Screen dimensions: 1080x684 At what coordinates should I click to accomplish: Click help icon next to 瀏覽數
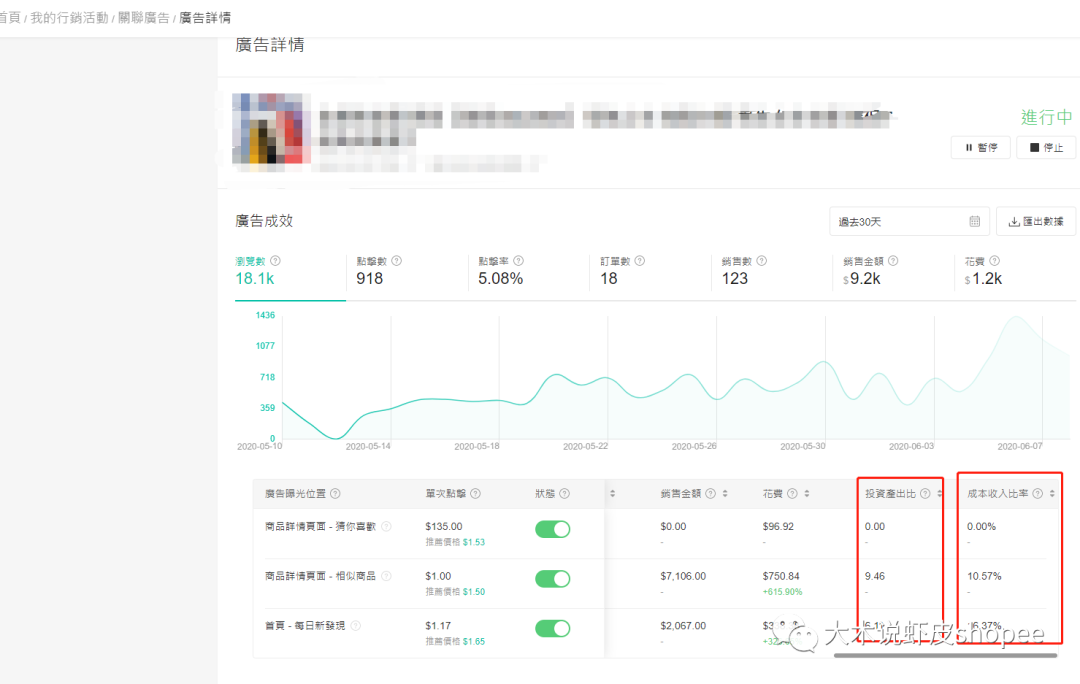tap(276, 261)
